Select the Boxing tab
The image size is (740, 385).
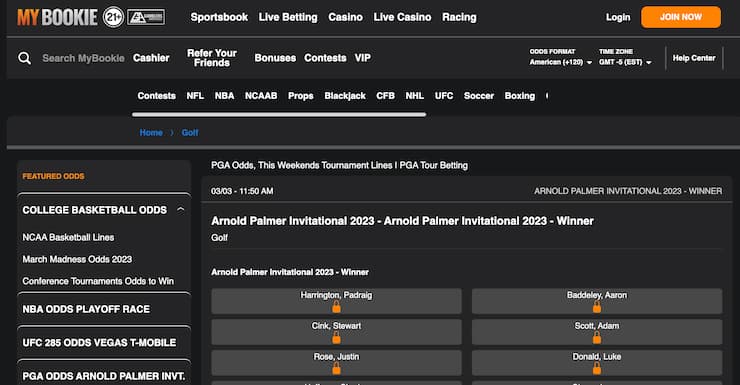(x=520, y=96)
